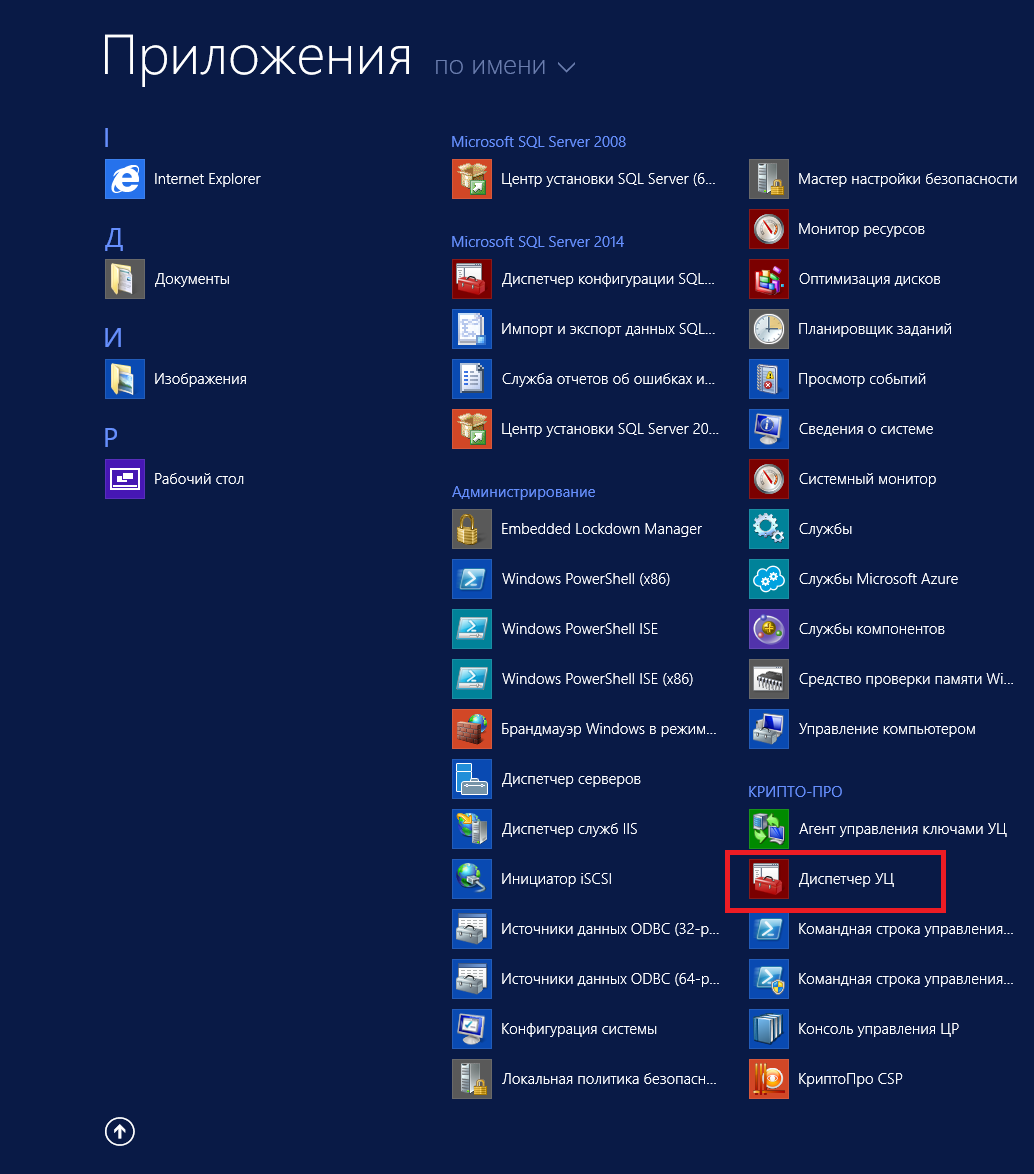1034x1174 pixels.
Task: Open the Документы folder icon
Action: [x=124, y=279]
